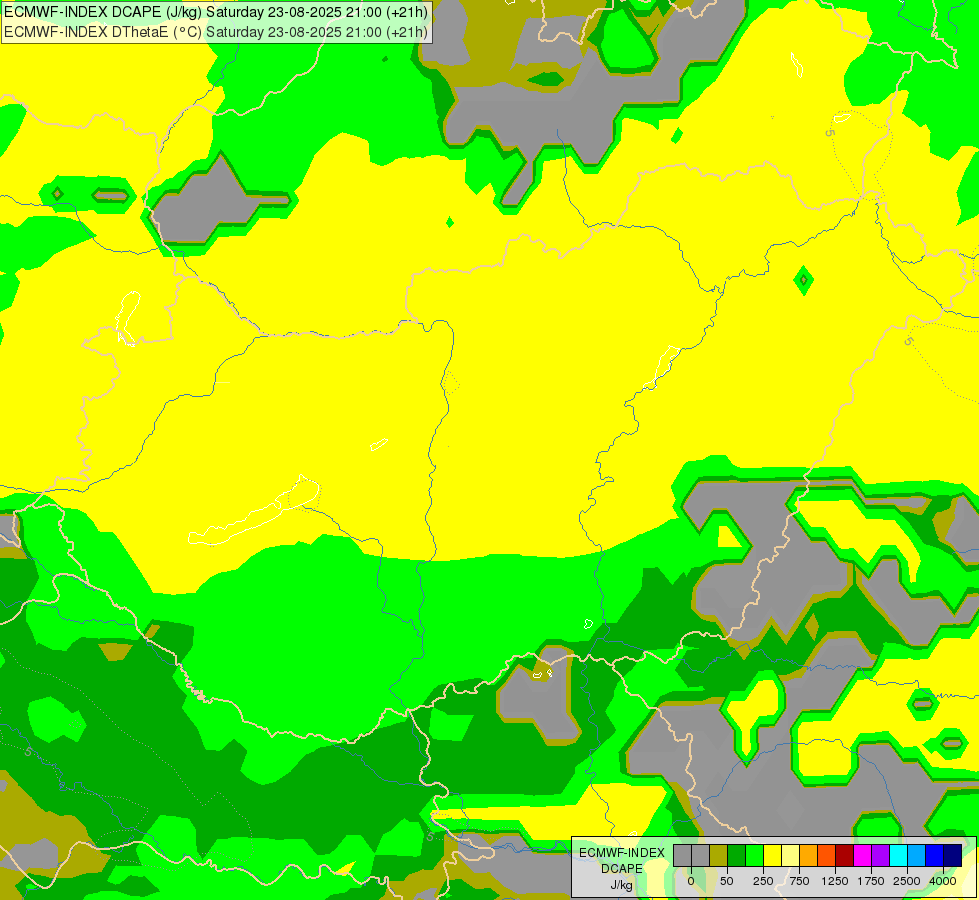Select the dark green legend color swatch
This screenshot has width=979, height=900.
pyautogui.click(x=736, y=855)
